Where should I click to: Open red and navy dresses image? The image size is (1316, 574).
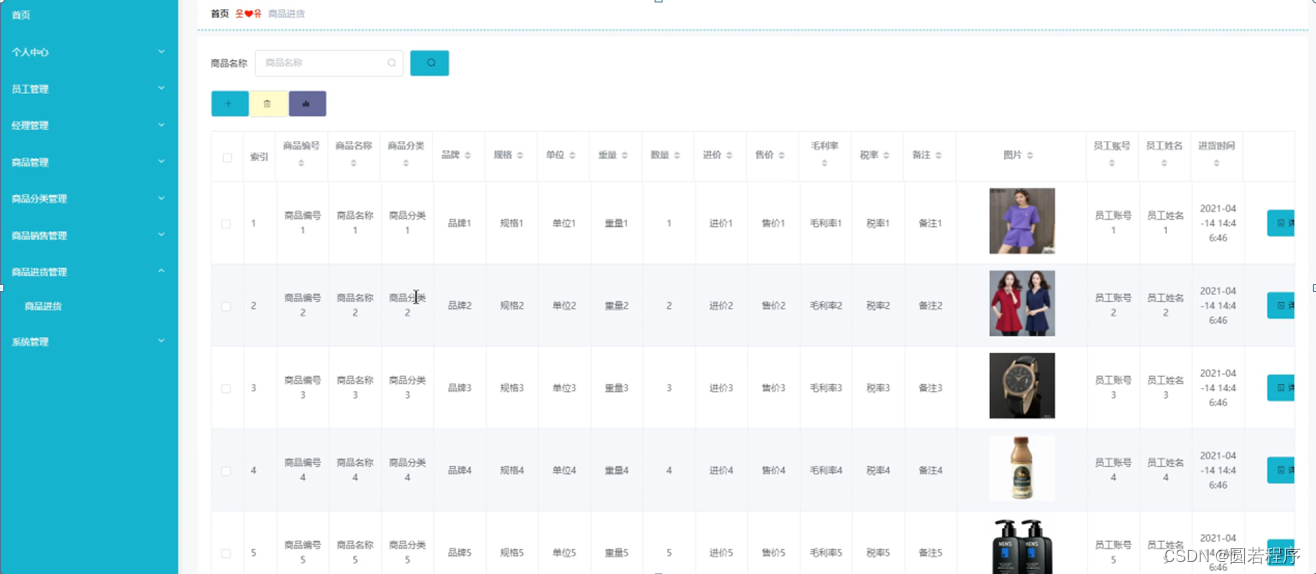1022,303
